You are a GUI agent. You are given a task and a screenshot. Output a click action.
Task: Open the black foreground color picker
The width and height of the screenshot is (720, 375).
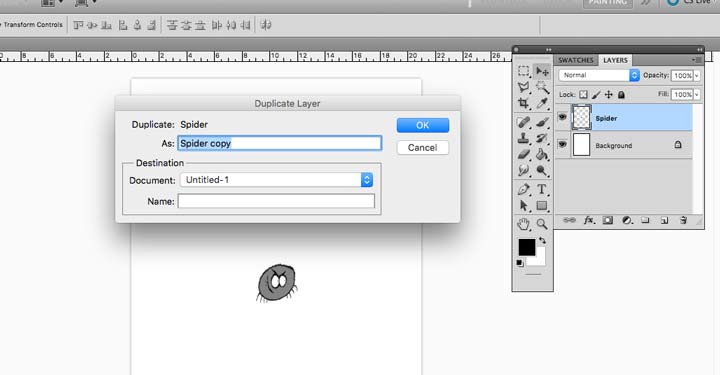click(x=527, y=247)
